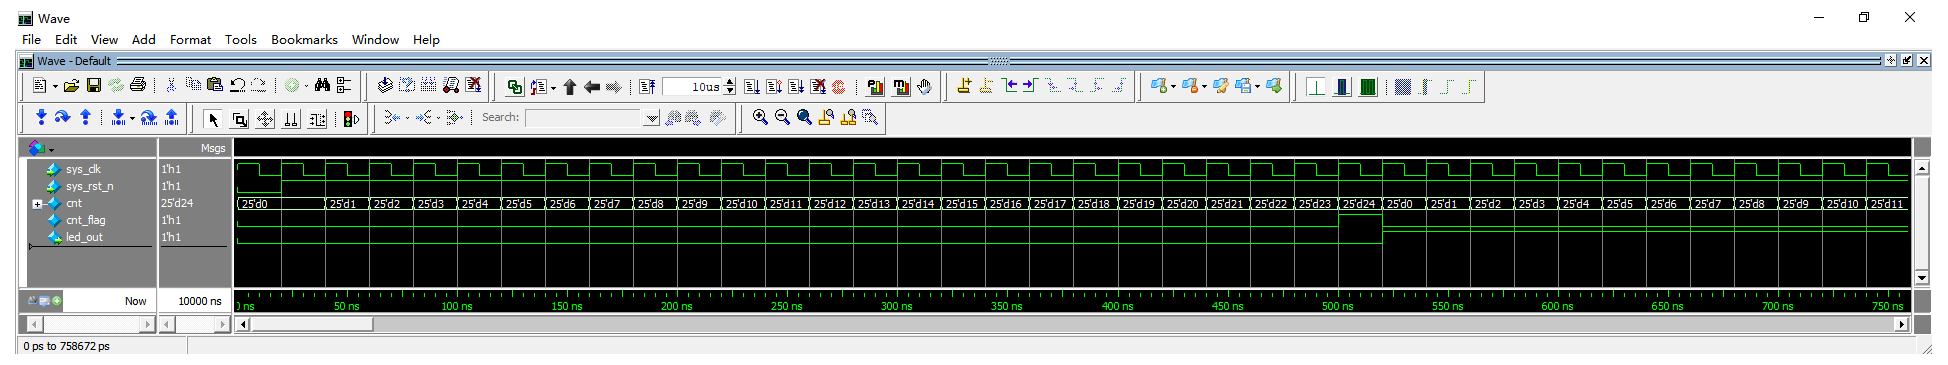Click the Memory Profiling icon
The width and height of the screenshot is (1948, 365).
pos(901,87)
